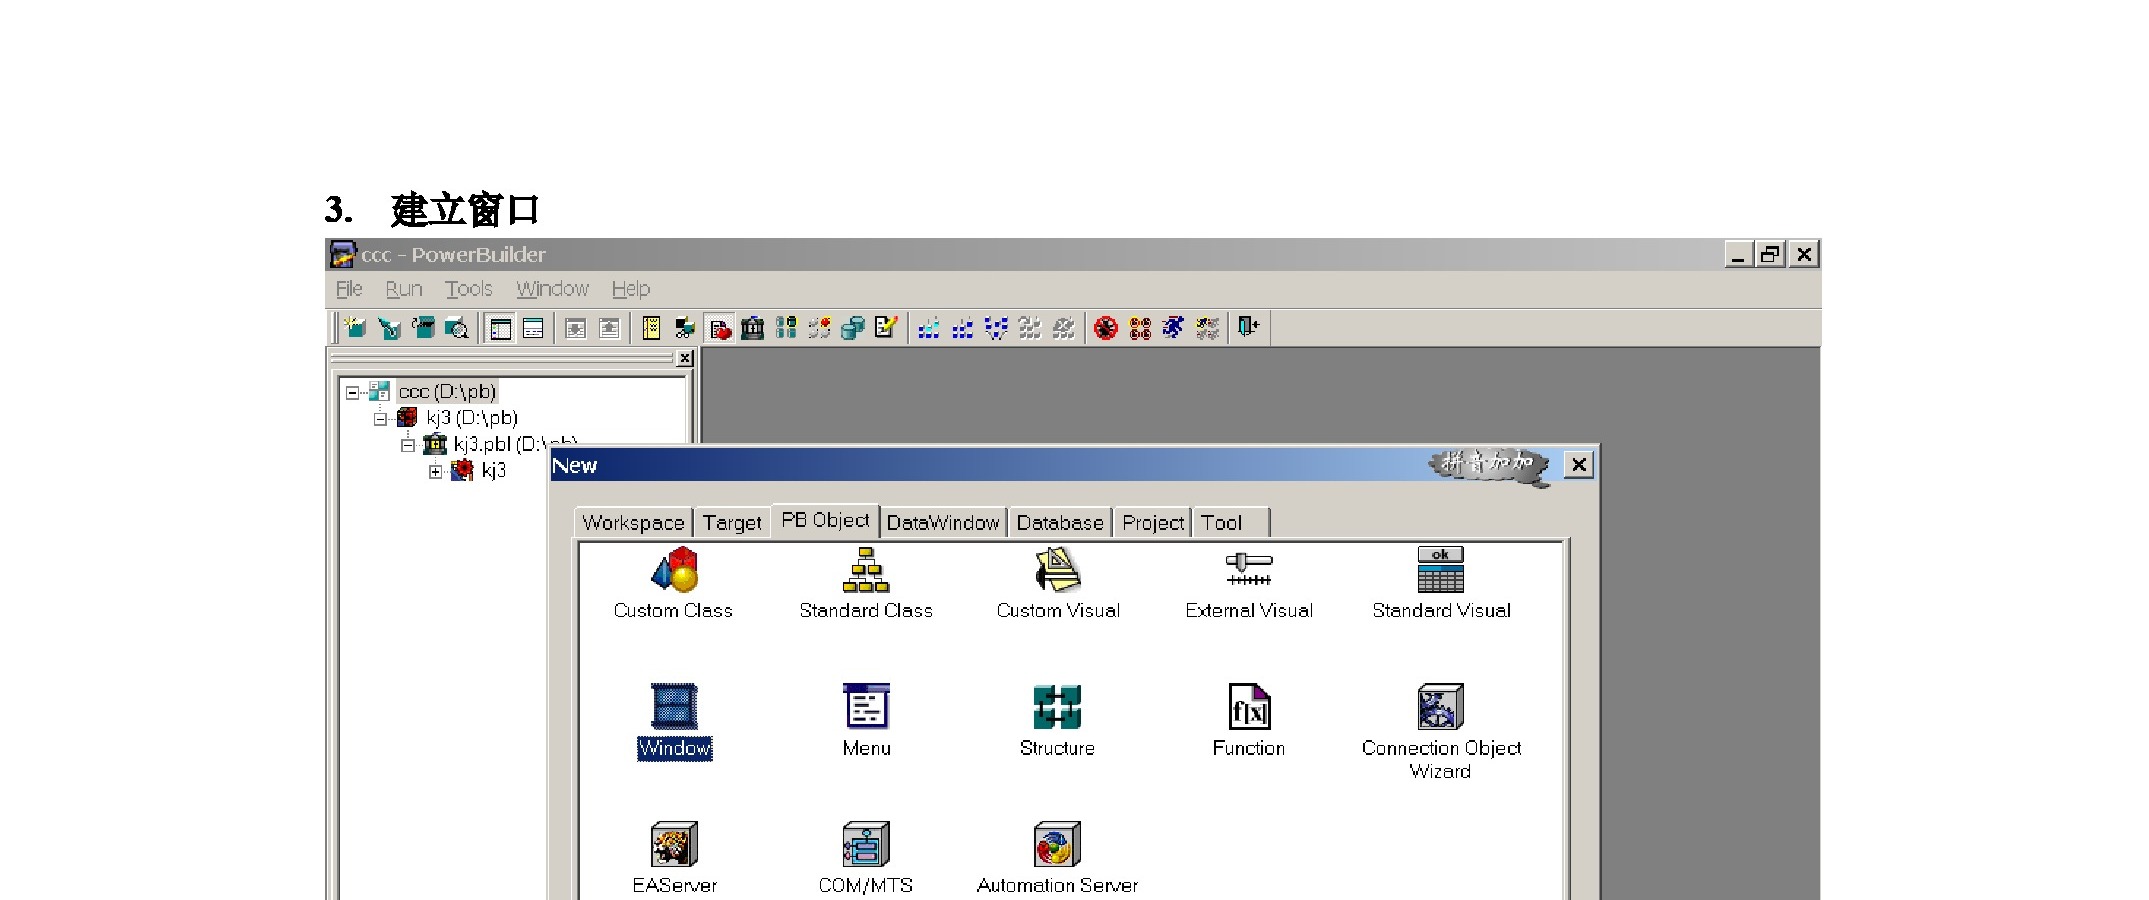Image resolution: width=2149 pixels, height=900 pixels.
Task: Click the red Debug bug icon
Action: coord(1105,328)
